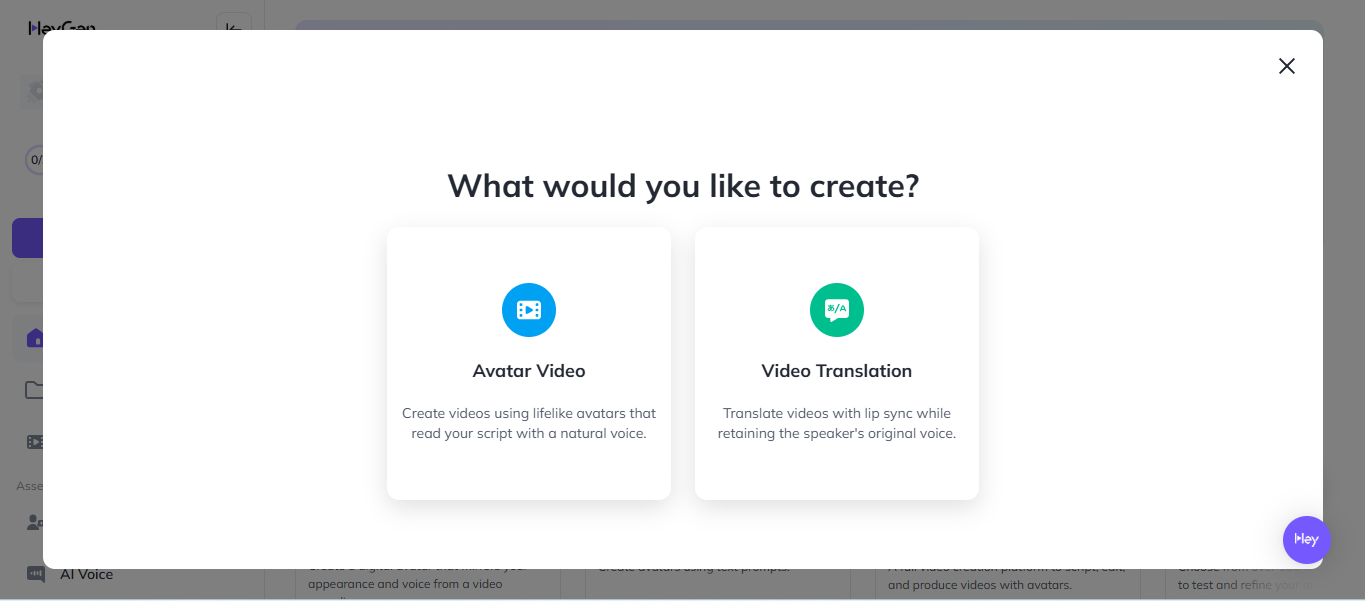This screenshot has width=1365, height=601.
Task: Open the purple Hey chat bubble
Action: pyautogui.click(x=1307, y=540)
